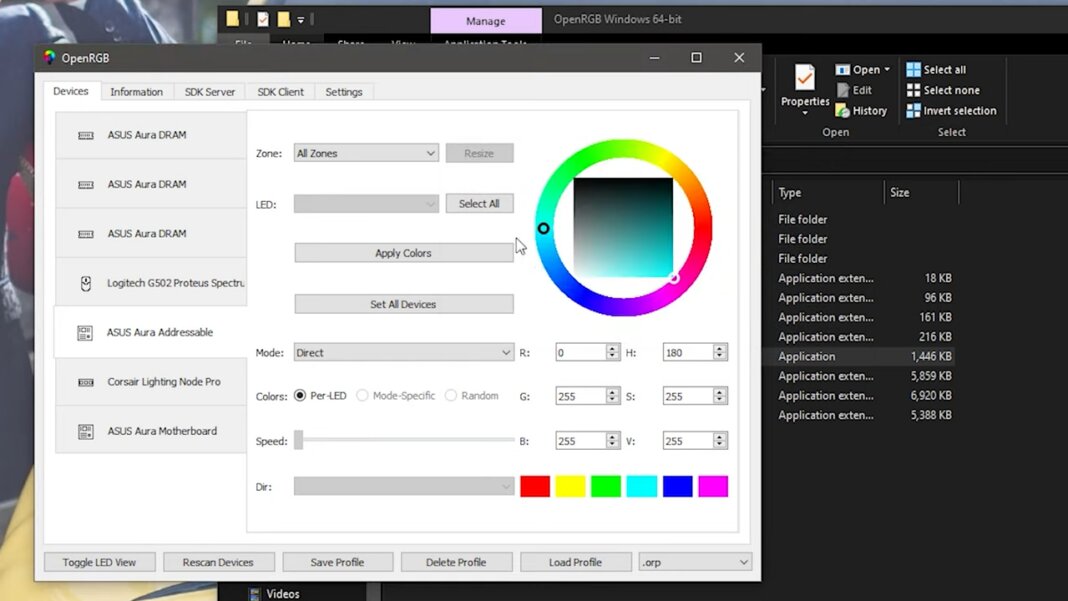Open the Settings tab
1068x601 pixels.
click(344, 92)
